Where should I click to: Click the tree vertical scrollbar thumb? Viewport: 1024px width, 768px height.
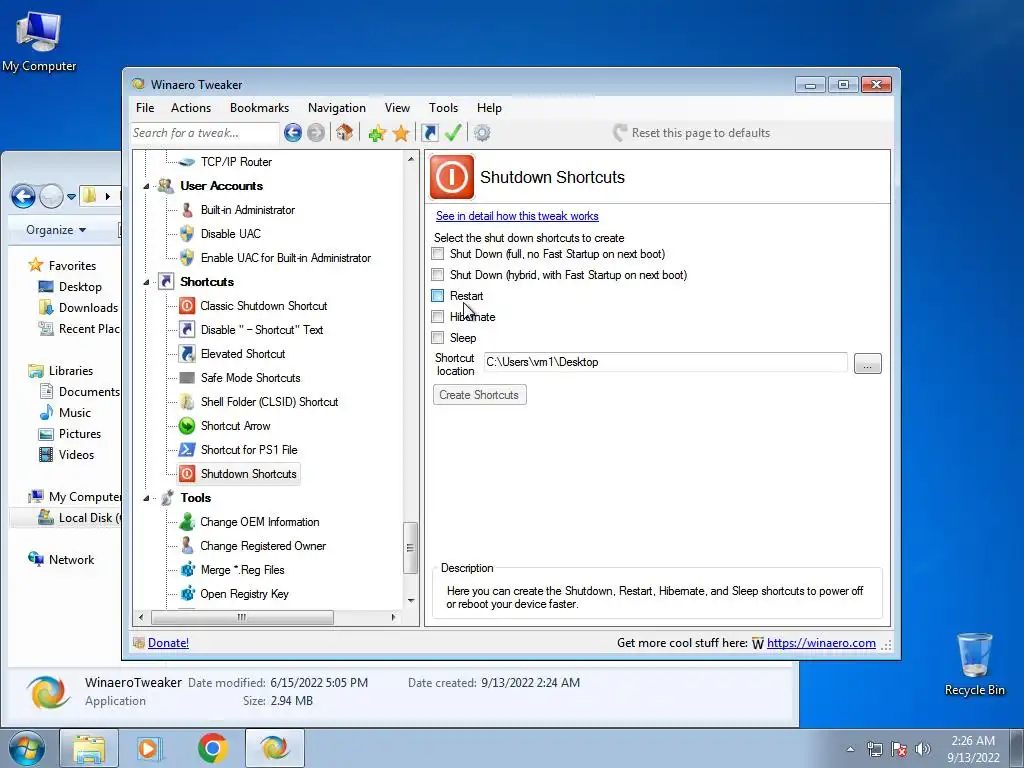pyautogui.click(x=410, y=547)
